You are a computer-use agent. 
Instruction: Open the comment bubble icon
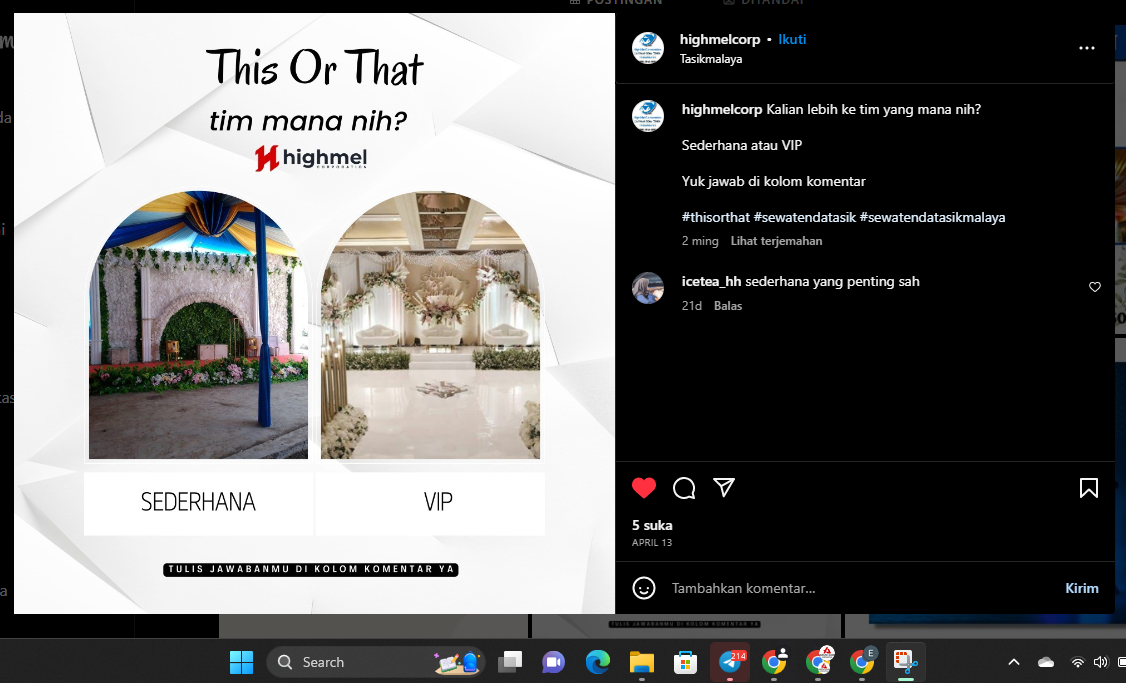[x=684, y=488]
